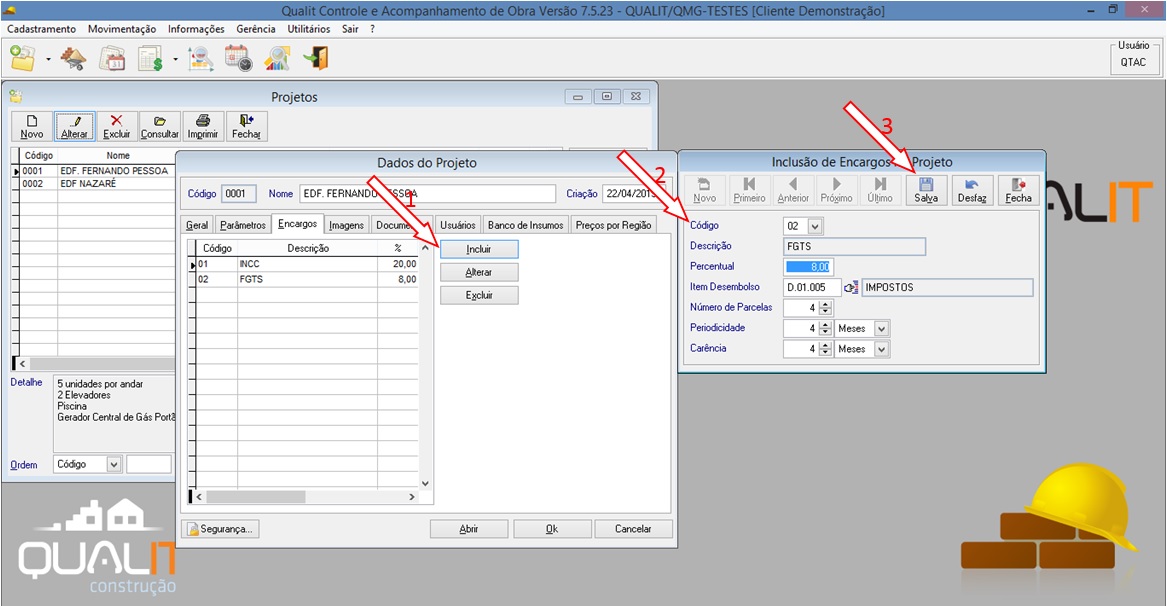
Task: Open Carência Meses unit dropdown
Action: click(x=882, y=349)
